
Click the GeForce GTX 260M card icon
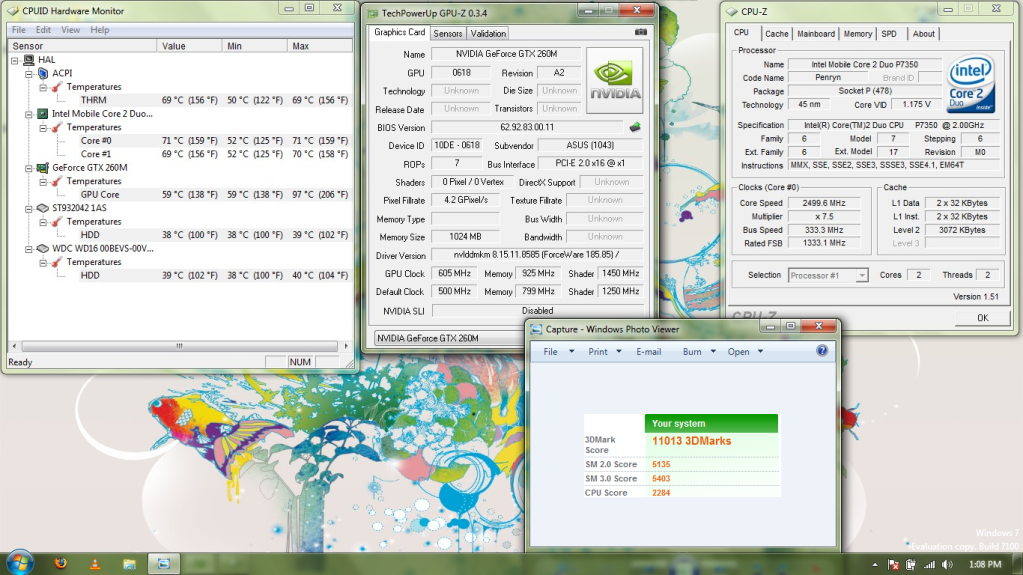point(43,168)
